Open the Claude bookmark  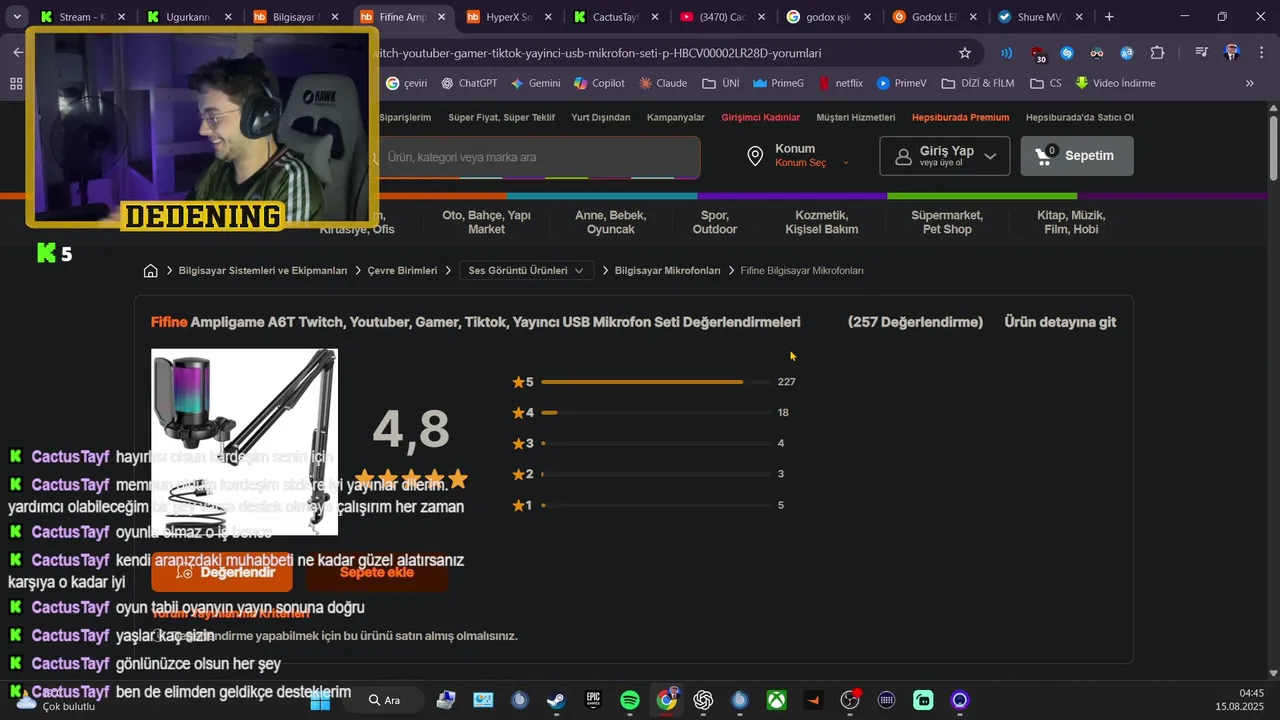[x=663, y=83]
